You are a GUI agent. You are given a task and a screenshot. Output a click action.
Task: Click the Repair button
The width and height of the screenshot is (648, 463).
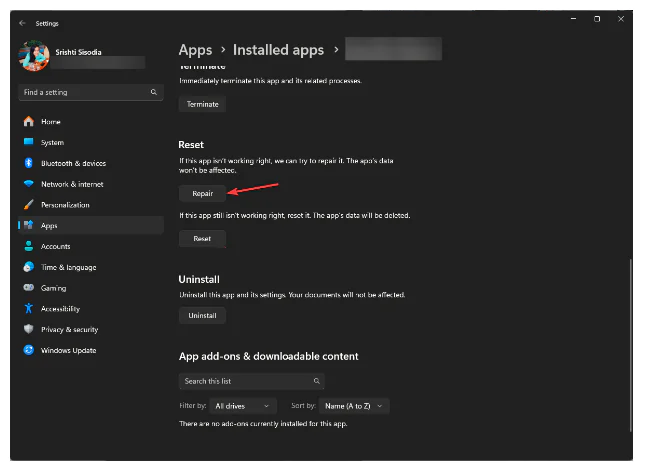[x=202, y=193]
